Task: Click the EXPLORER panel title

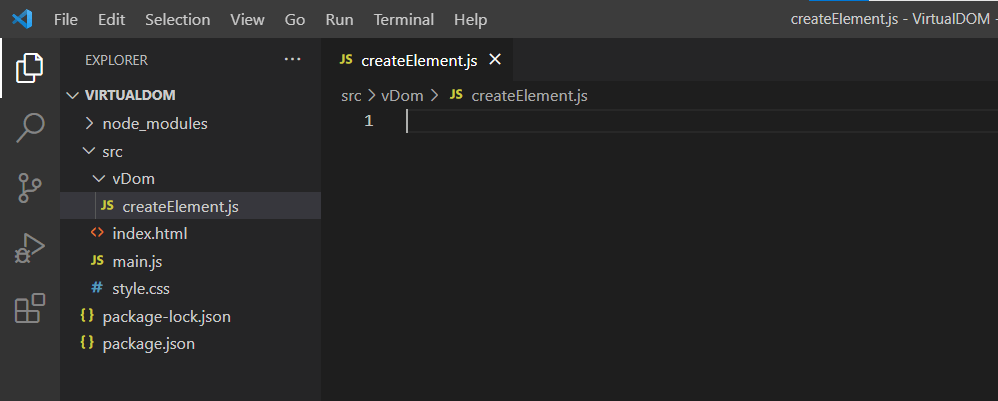Action: pos(116,60)
